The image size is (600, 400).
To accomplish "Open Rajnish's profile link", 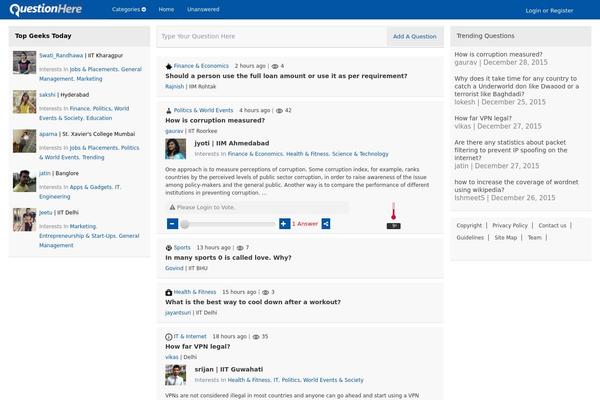I will [x=174, y=87].
